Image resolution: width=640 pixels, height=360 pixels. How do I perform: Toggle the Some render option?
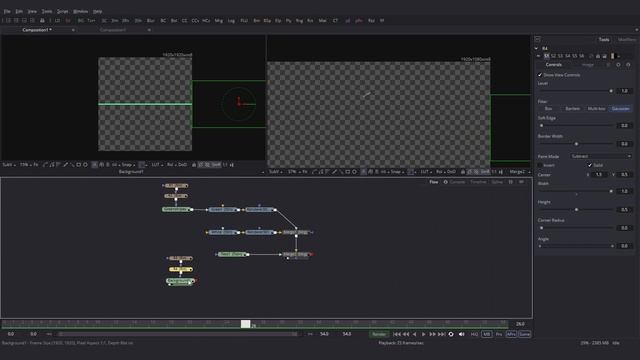click(524, 334)
